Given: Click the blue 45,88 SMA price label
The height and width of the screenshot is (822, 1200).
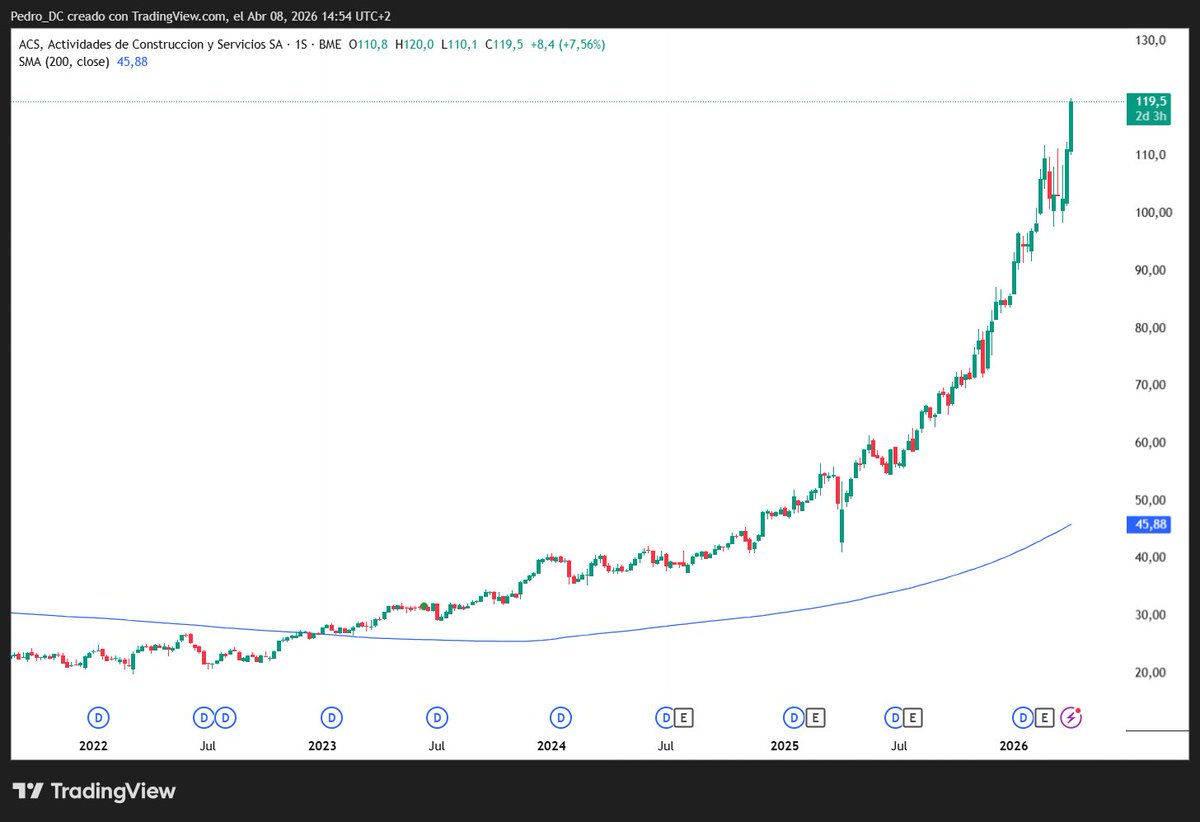Looking at the screenshot, I should (1146, 524).
